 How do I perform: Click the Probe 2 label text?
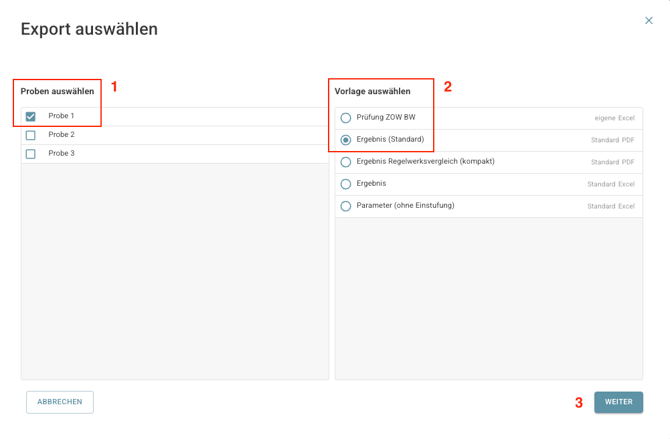pos(61,135)
